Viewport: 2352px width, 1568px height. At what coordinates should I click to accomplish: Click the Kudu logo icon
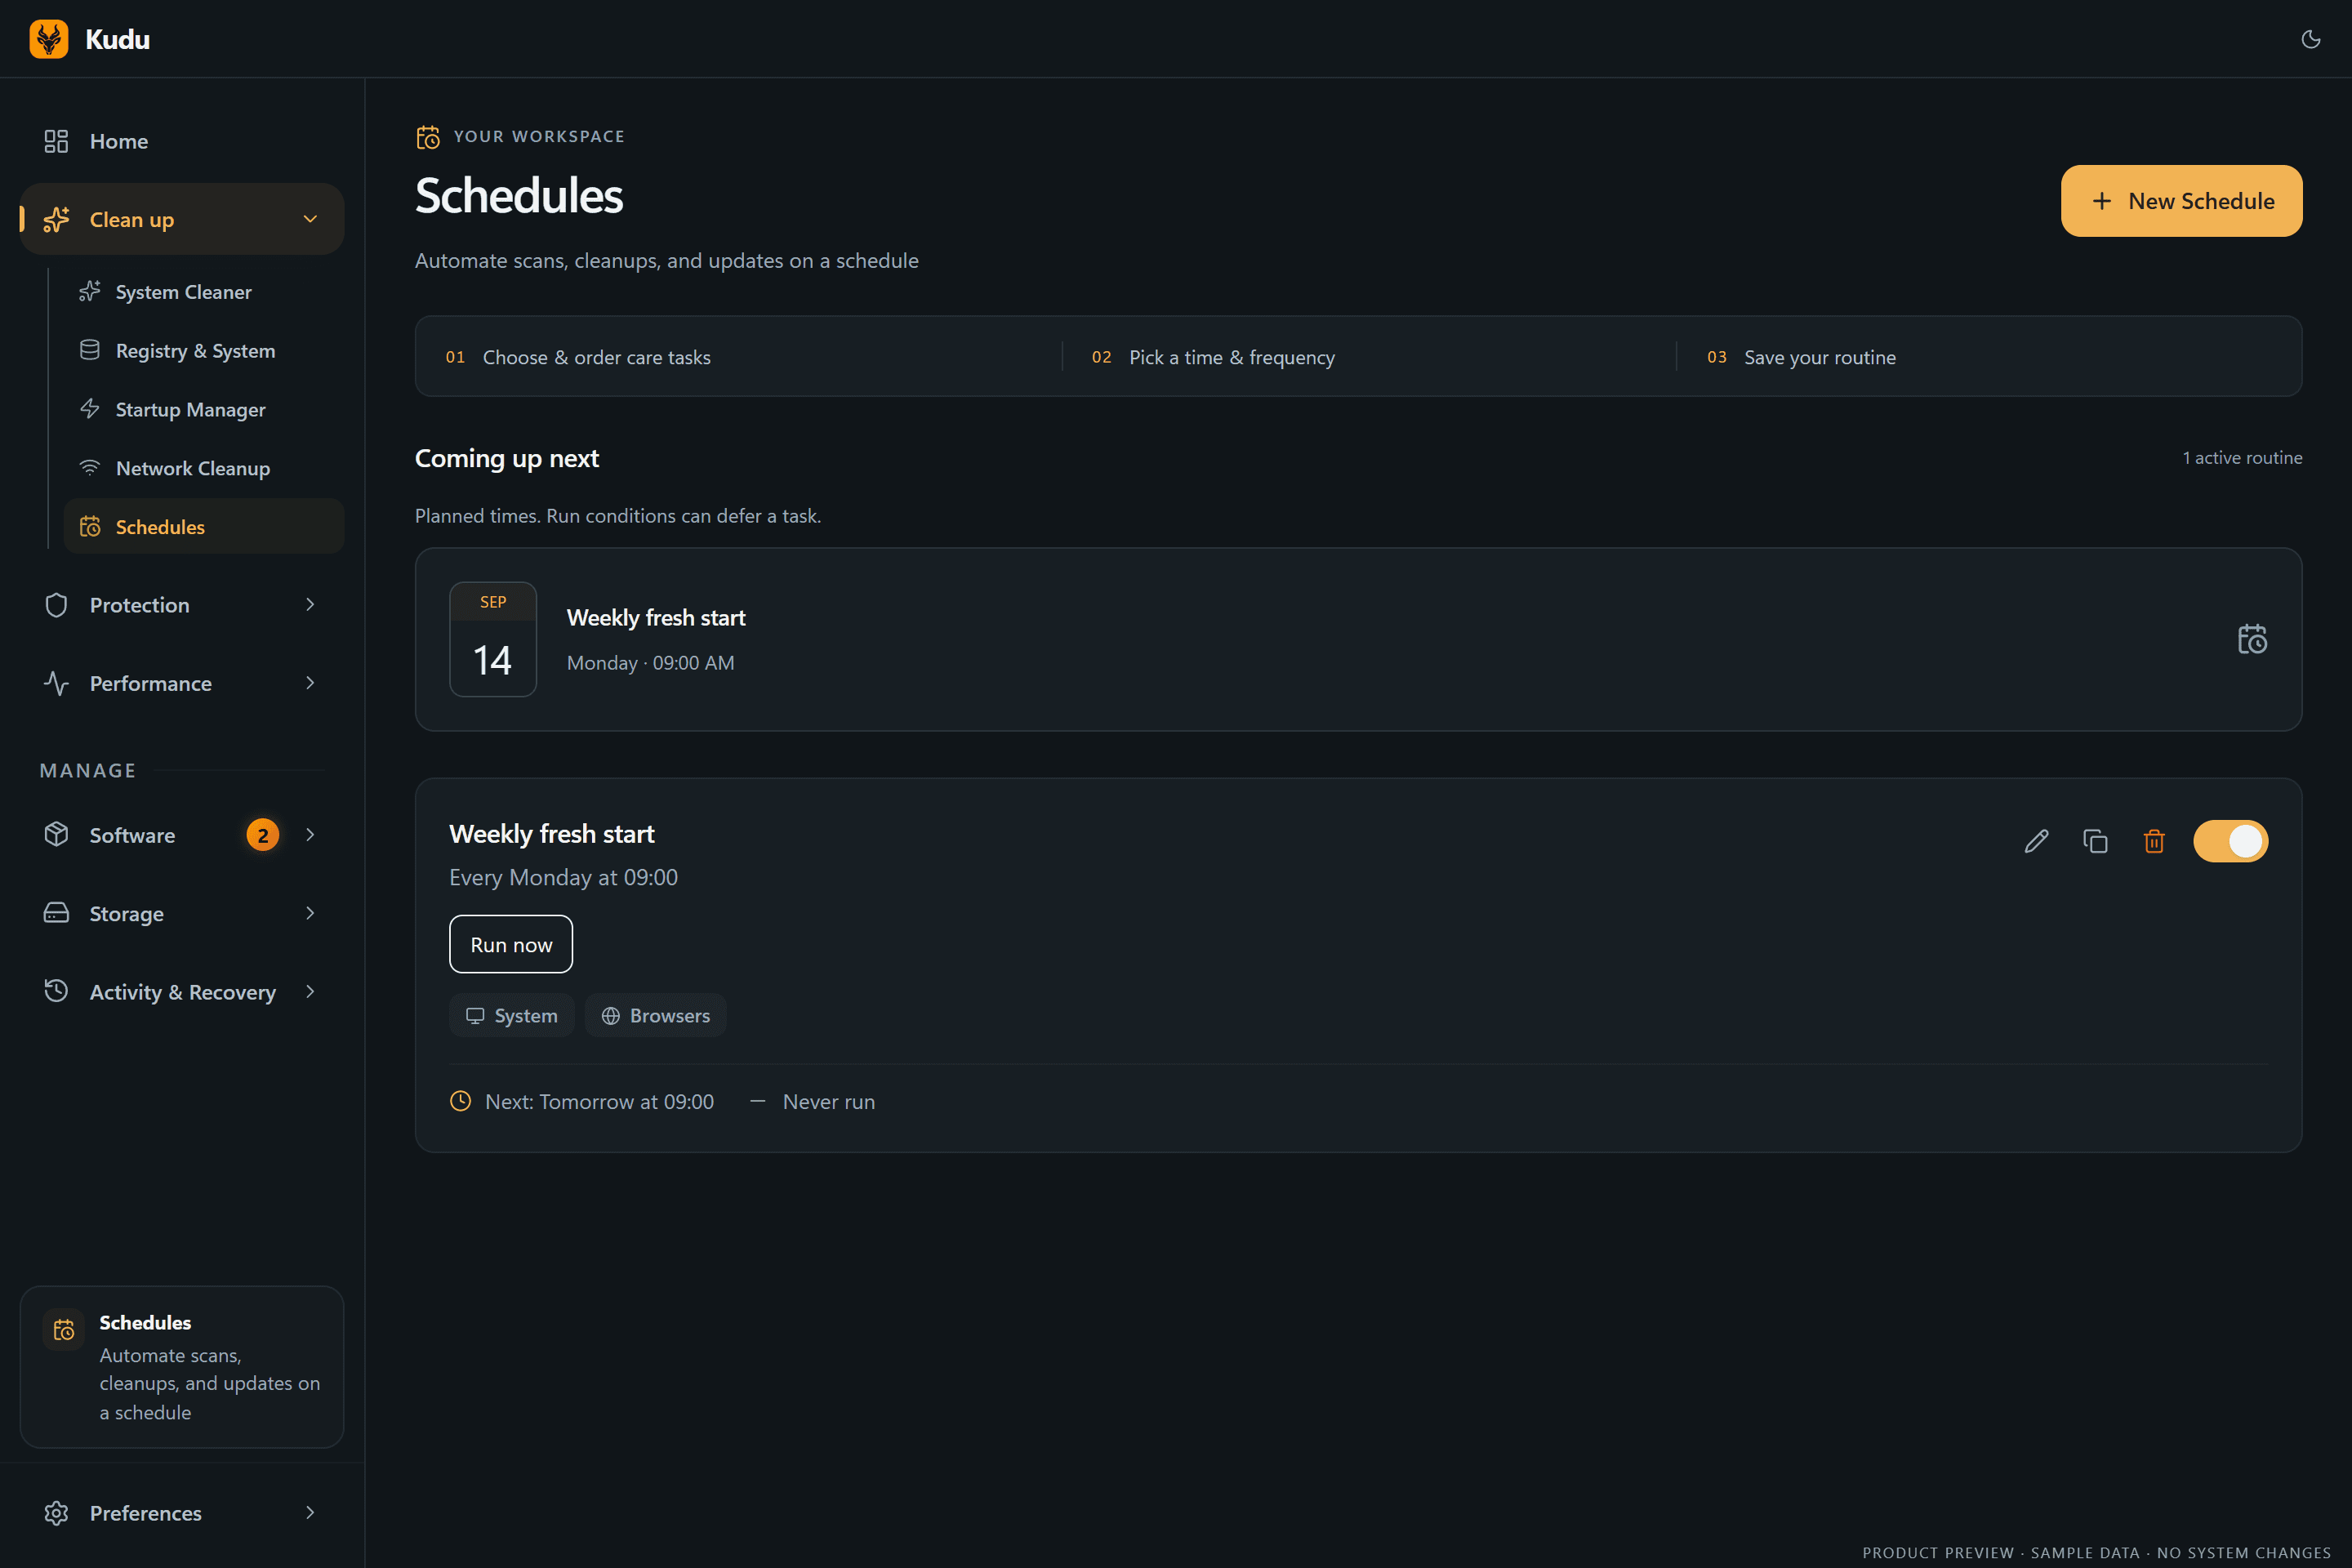[x=49, y=39]
